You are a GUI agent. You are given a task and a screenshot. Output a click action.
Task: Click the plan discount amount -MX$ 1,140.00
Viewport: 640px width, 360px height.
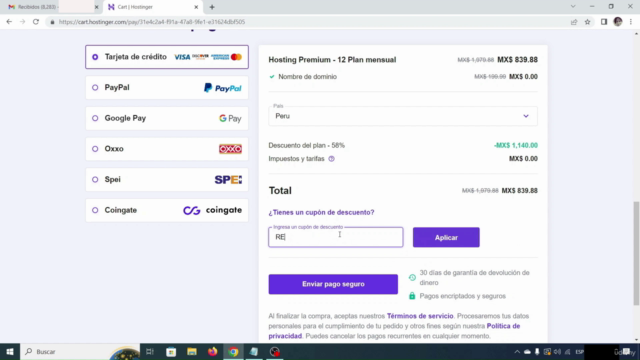(x=516, y=145)
